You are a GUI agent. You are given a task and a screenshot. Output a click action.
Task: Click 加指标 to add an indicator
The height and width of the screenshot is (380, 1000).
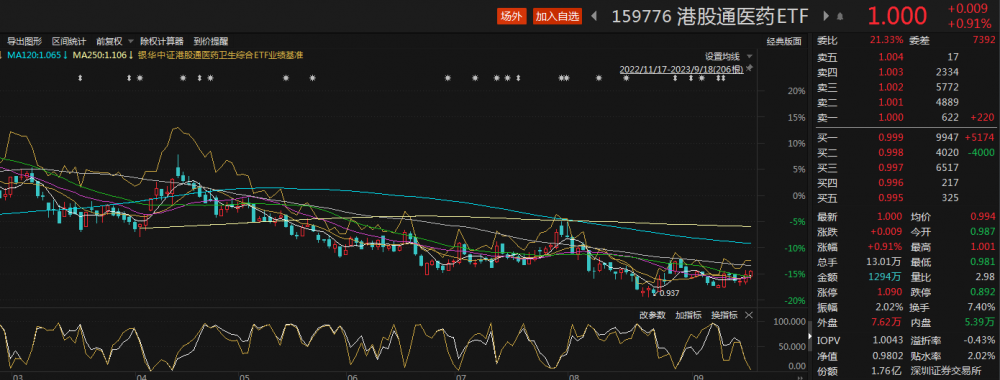[689, 315]
